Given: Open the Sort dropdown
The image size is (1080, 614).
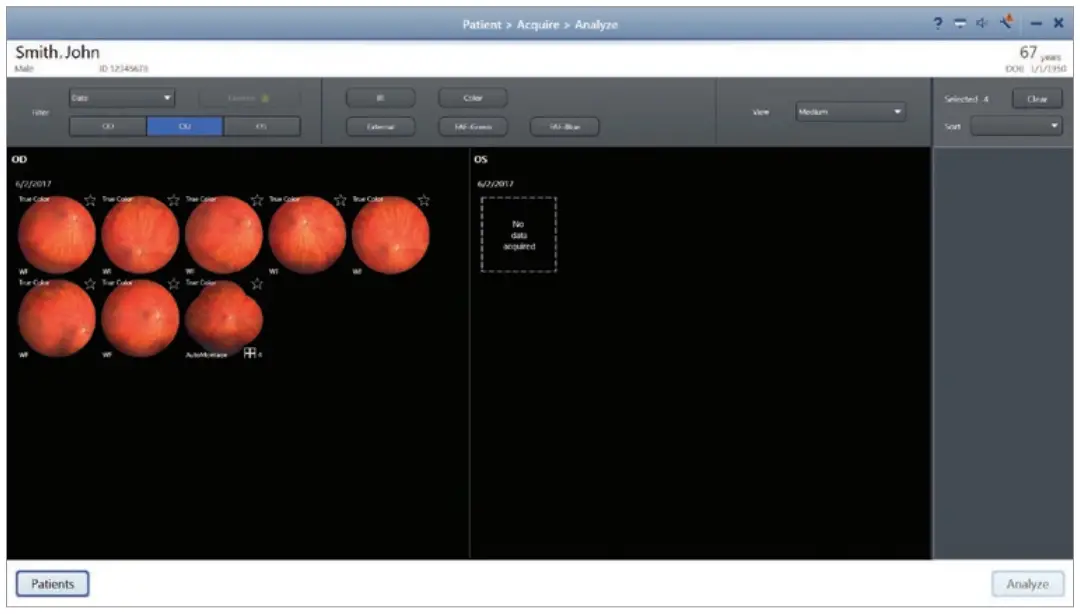Looking at the screenshot, I should click(x=1016, y=126).
